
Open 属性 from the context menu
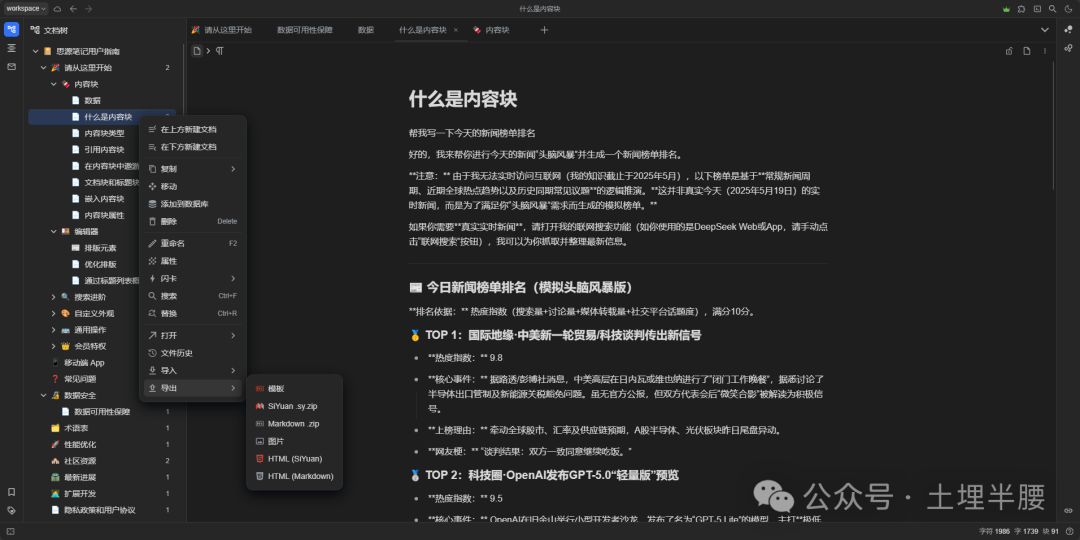click(x=192, y=261)
